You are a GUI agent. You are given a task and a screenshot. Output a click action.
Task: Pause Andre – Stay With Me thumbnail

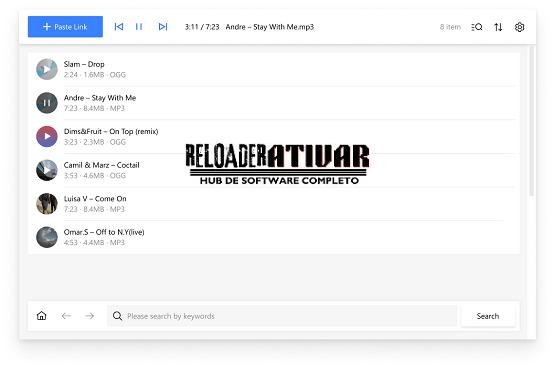coord(47,103)
